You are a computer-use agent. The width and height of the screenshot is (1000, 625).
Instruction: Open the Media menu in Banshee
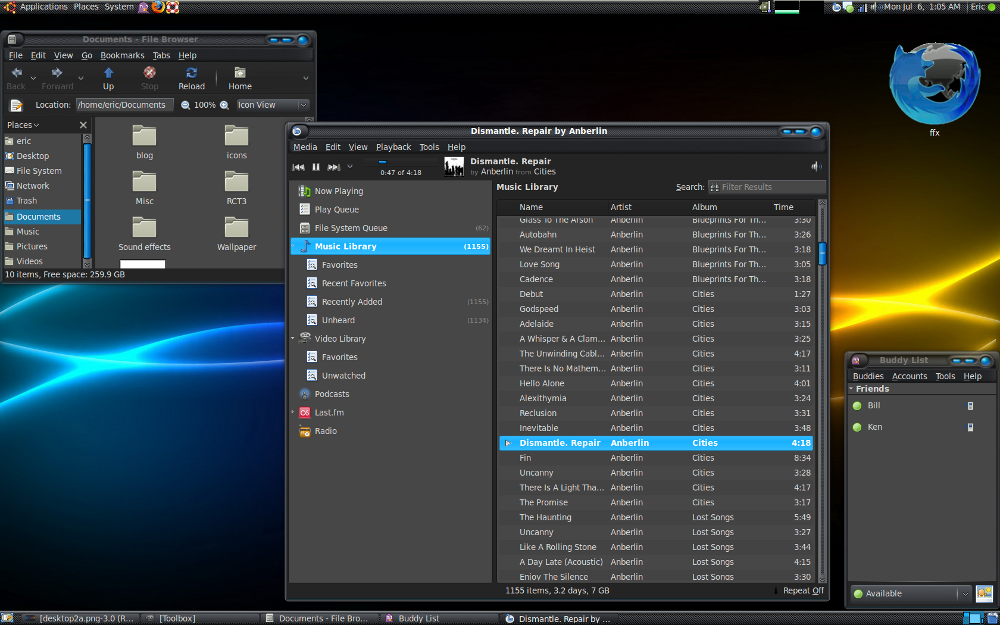[305, 147]
